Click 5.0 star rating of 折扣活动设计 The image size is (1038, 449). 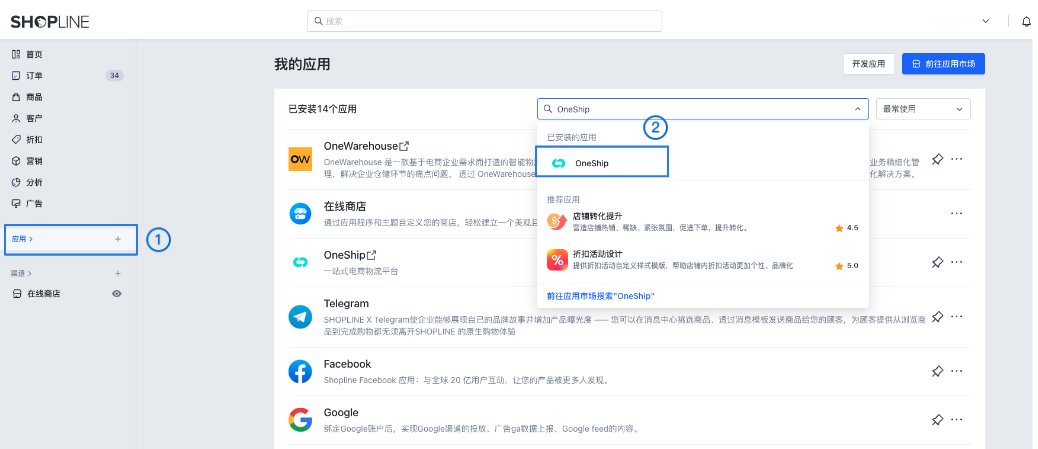pos(847,266)
